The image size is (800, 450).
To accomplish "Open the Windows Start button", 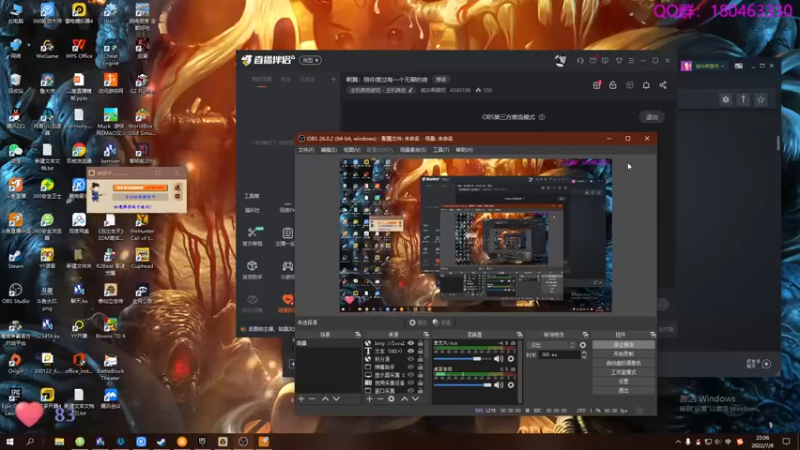I will coord(9,441).
